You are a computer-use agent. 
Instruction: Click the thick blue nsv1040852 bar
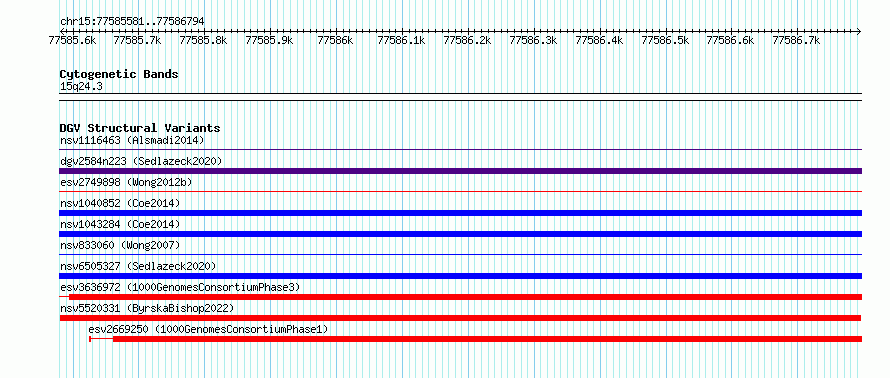coord(460,213)
